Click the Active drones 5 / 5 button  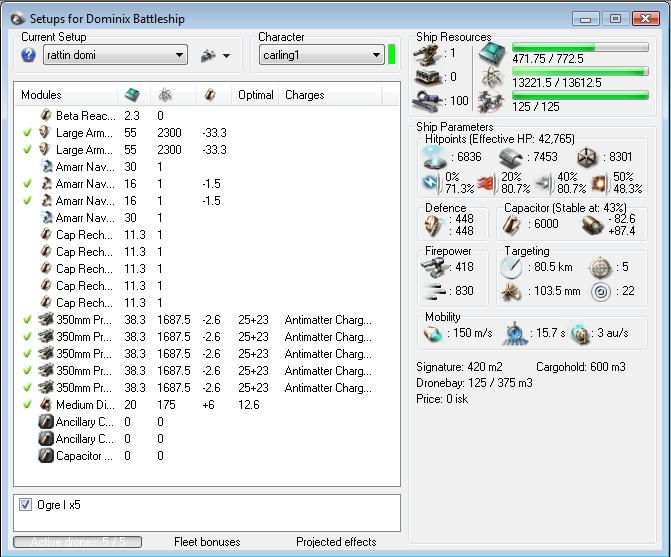(x=77, y=542)
